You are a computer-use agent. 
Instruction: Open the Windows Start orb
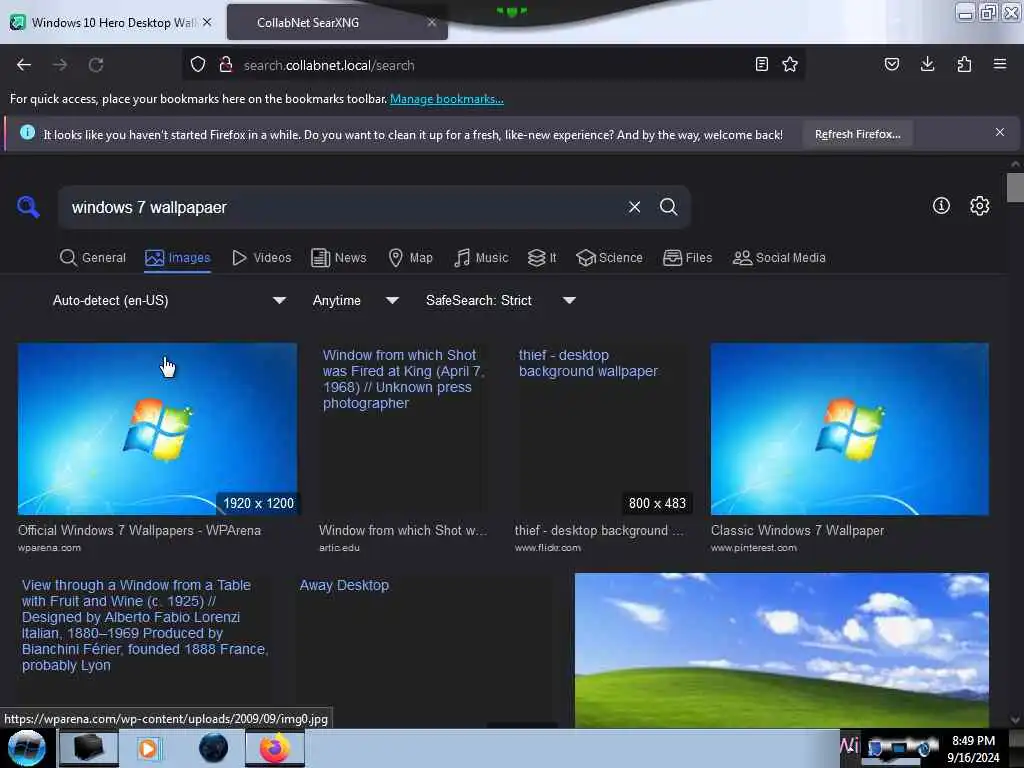click(27, 748)
